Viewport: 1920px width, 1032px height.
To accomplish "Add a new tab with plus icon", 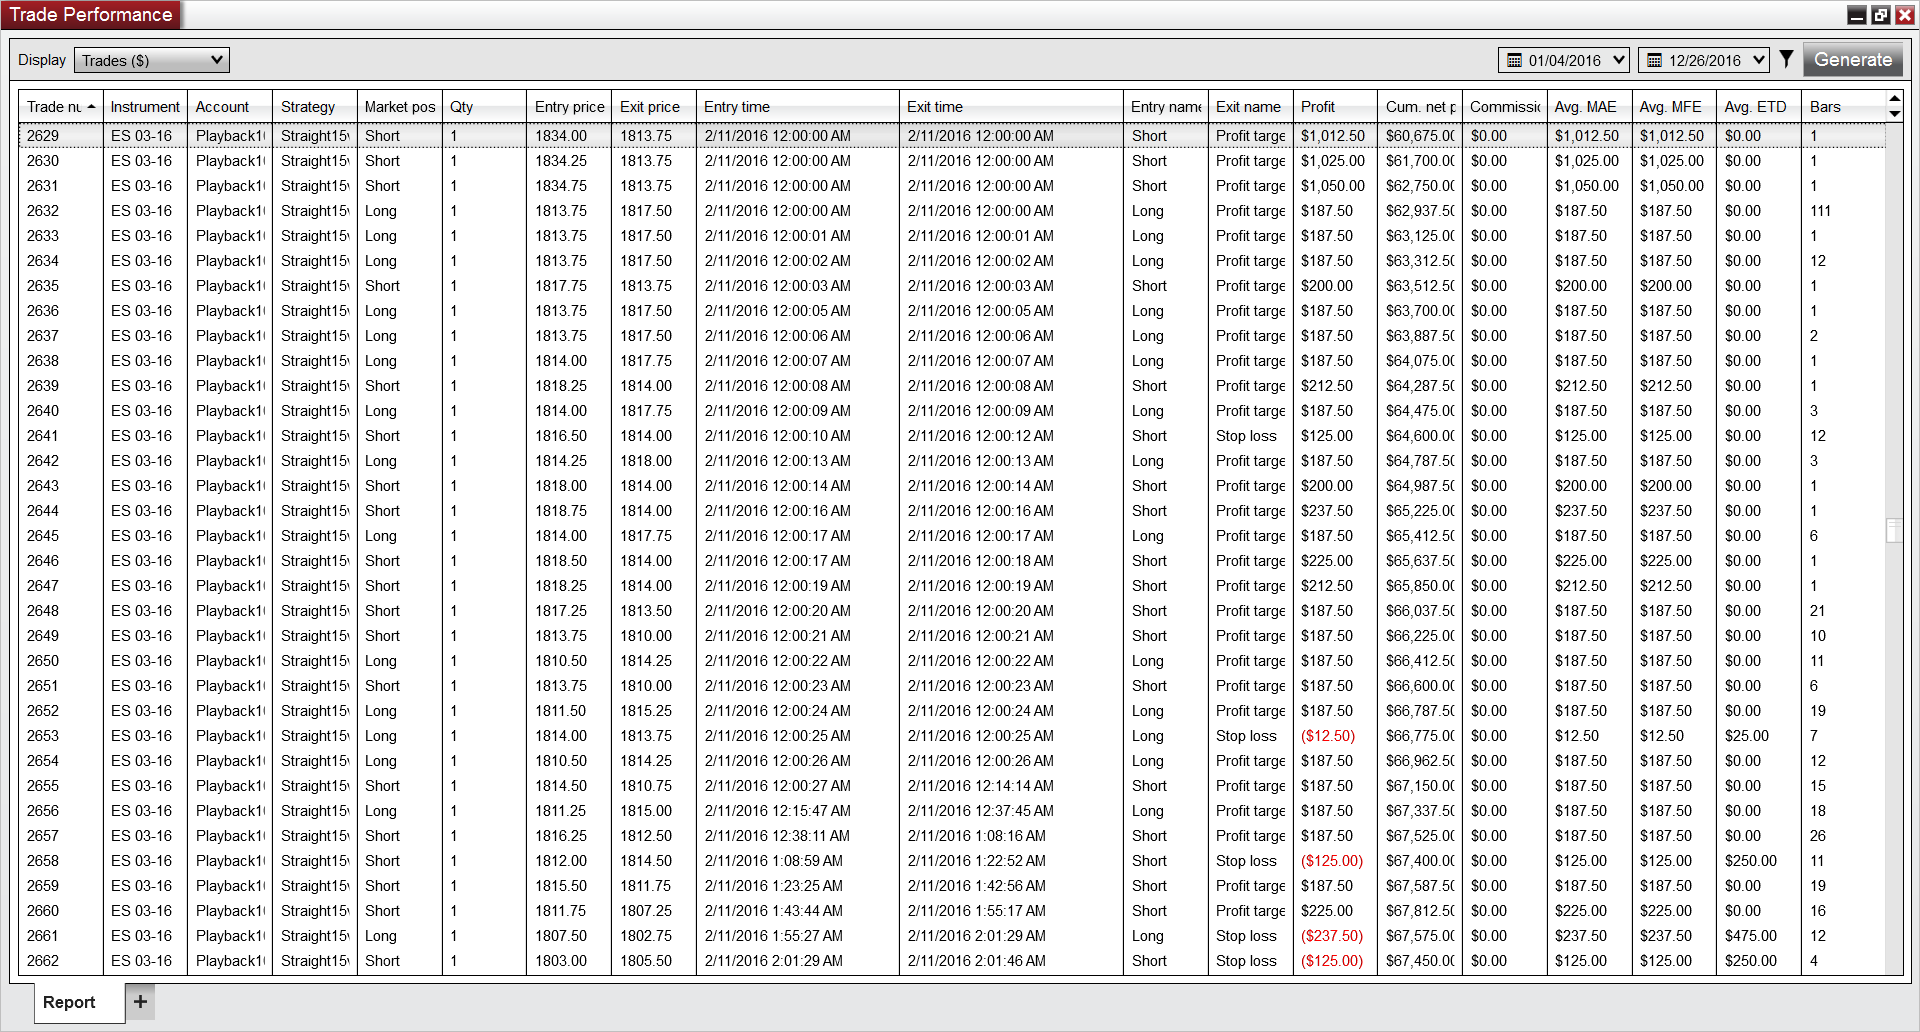I will [x=140, y=1001].
